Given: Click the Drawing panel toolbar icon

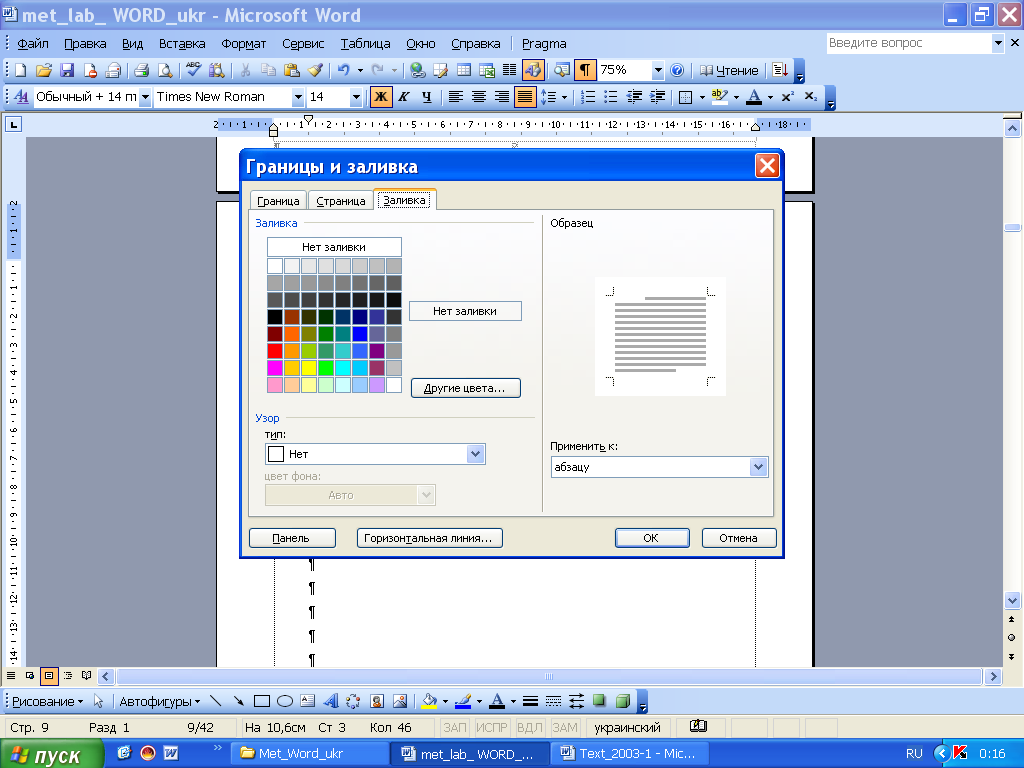Looking at the screenshot, I should [533, 70].
